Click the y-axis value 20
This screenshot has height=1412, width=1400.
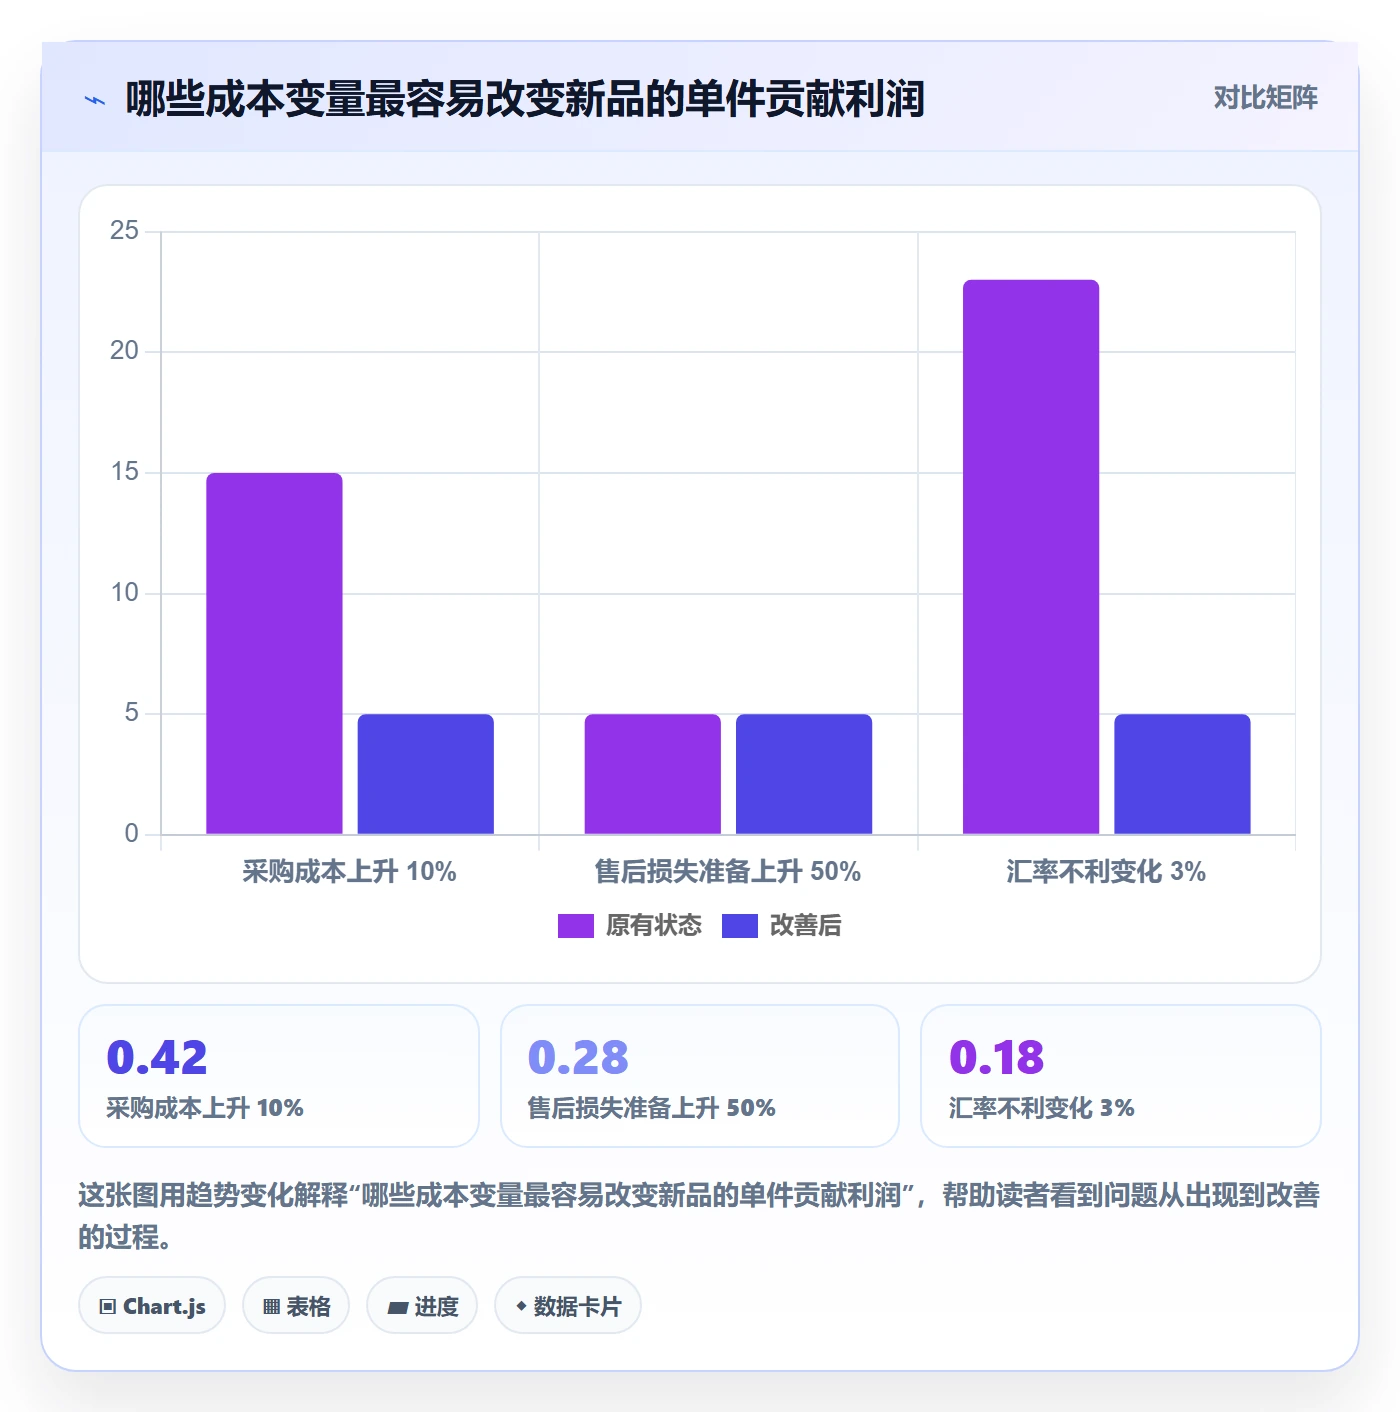point(124,351)
